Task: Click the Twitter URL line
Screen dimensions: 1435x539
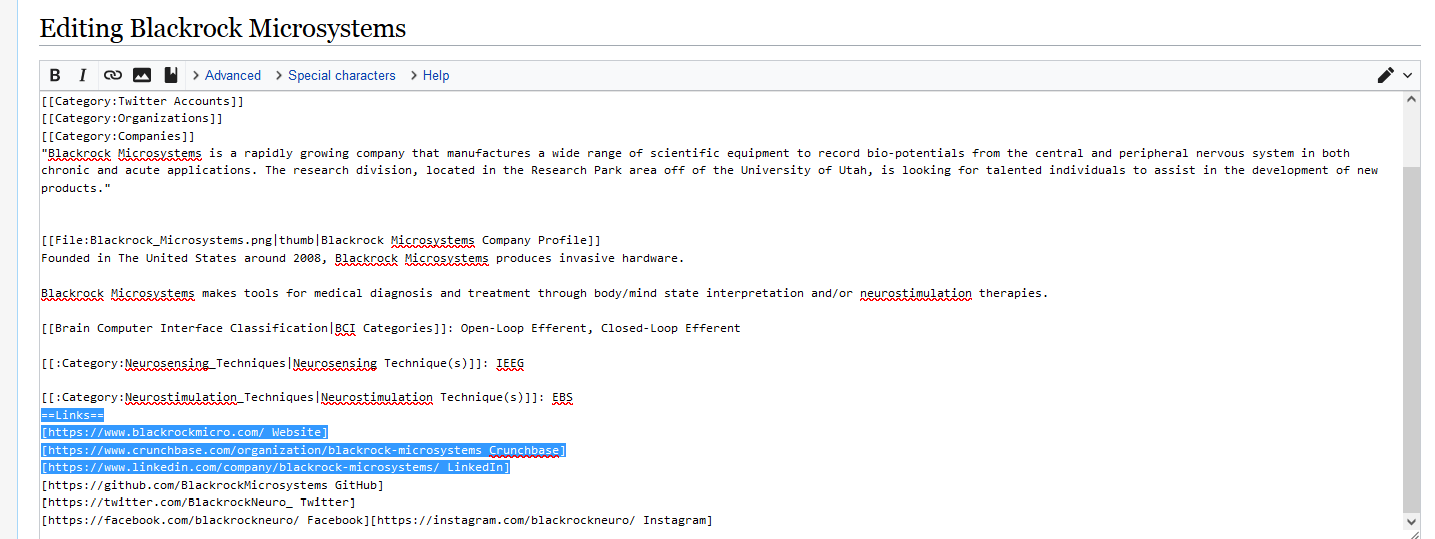Action: pyautogui.click(x=198, y=503)
